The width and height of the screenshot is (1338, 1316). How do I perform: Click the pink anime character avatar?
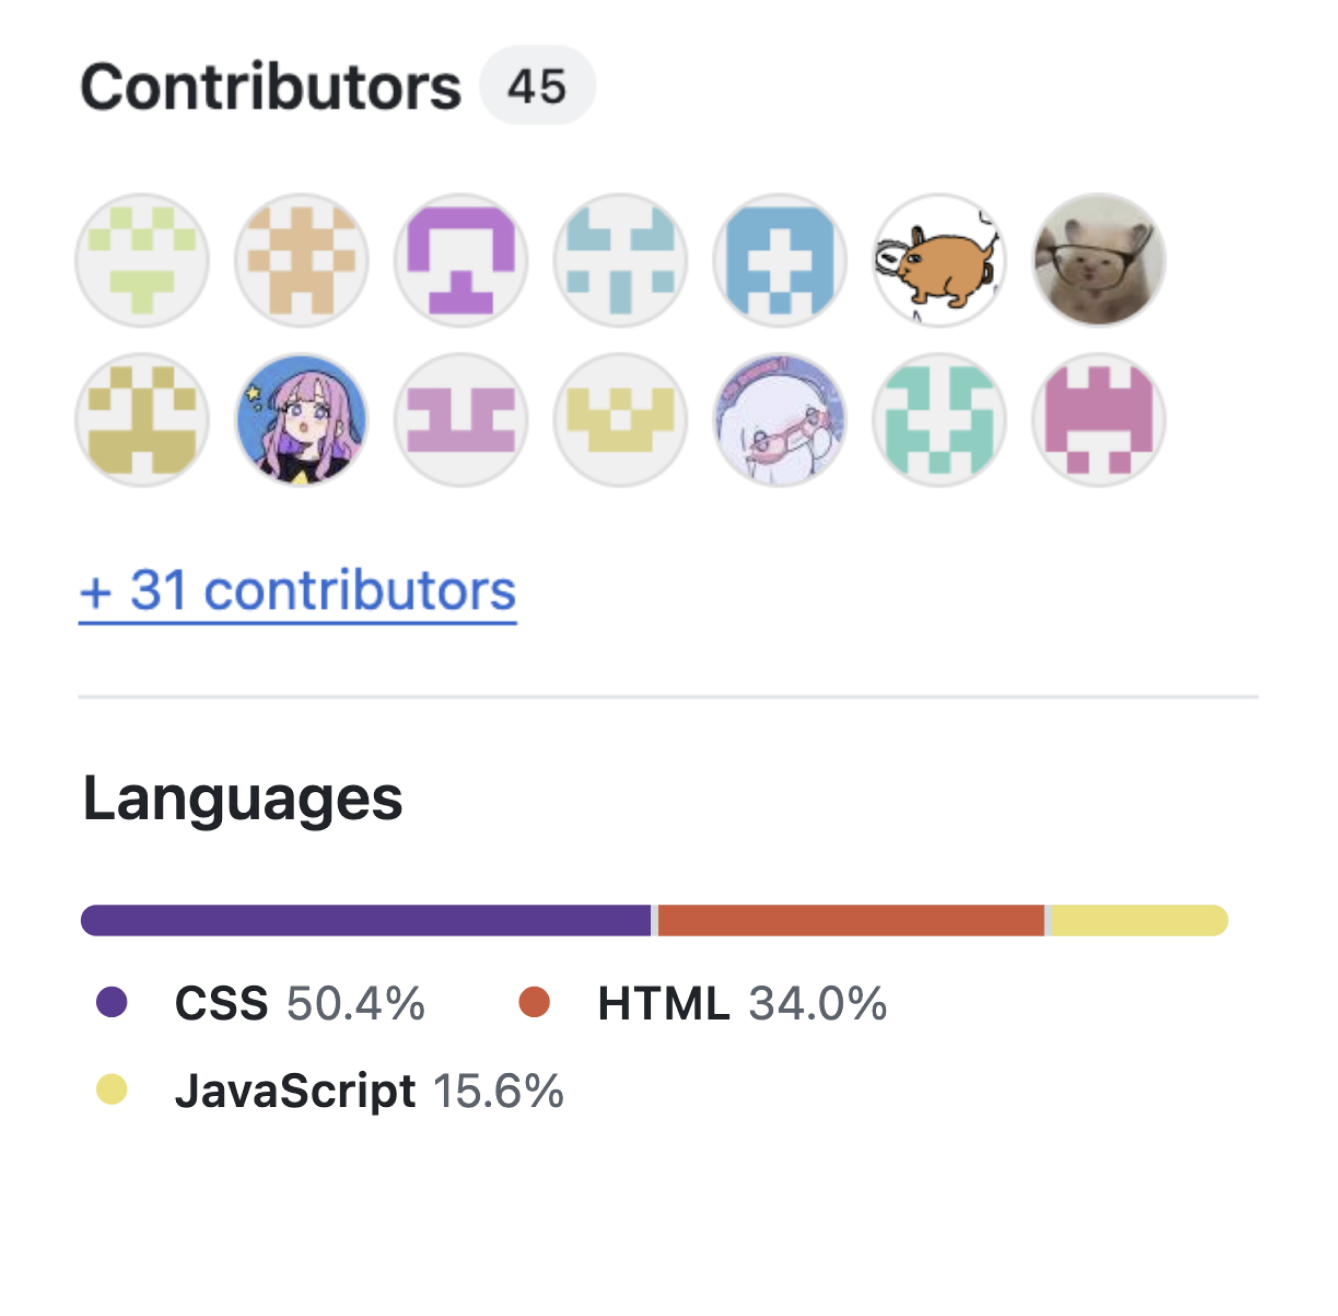[301, 420]
